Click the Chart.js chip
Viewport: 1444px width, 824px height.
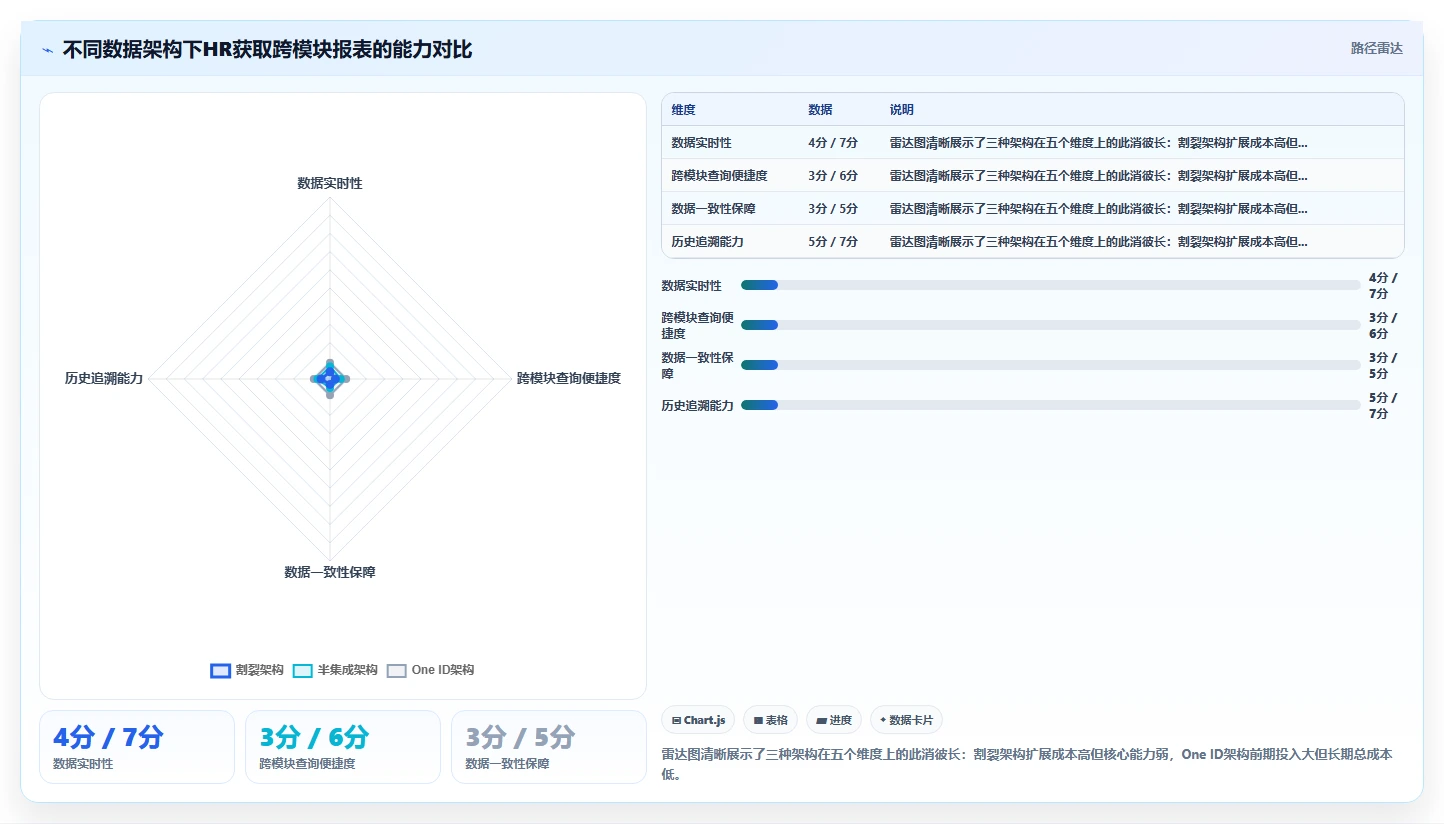(x=698, y=720)
